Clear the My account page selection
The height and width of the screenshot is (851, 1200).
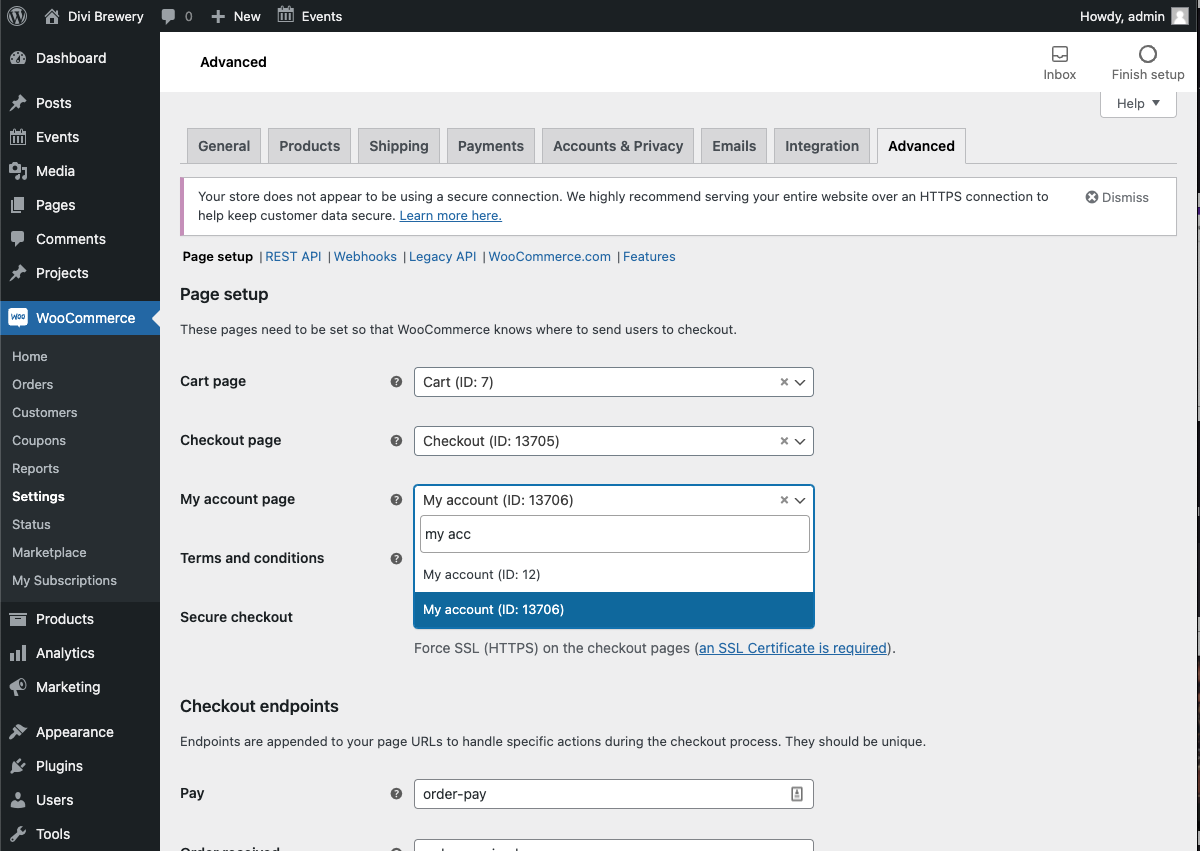tap(784, 500)
